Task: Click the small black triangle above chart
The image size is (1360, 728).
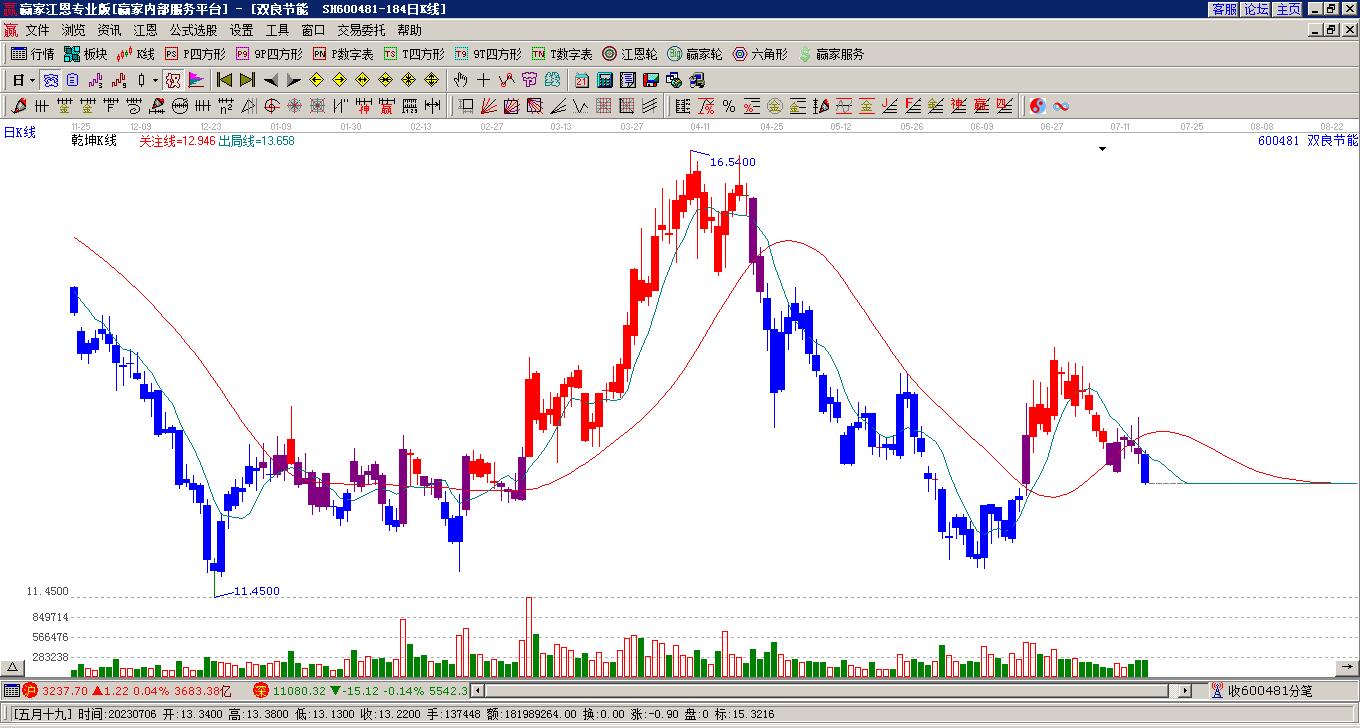Action: click(1102, 149)
